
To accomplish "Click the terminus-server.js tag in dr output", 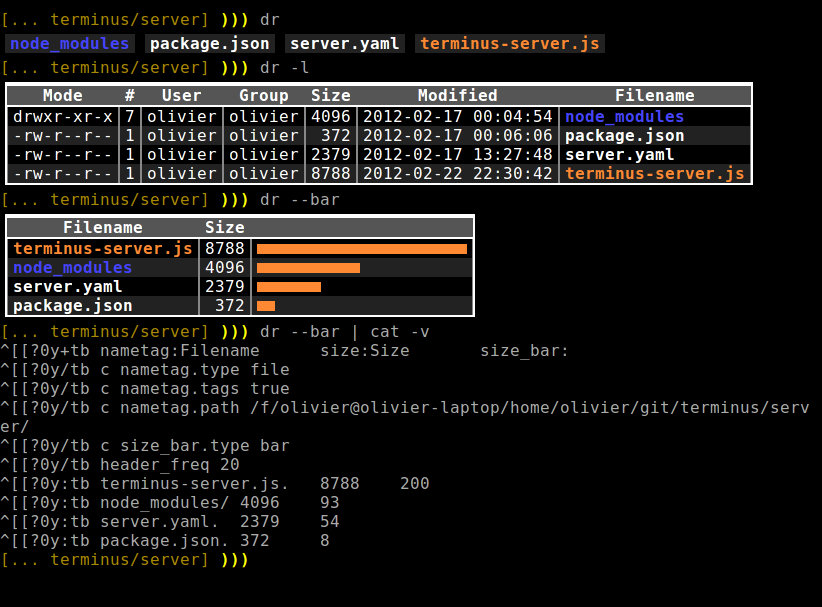I will pos(510,44).
